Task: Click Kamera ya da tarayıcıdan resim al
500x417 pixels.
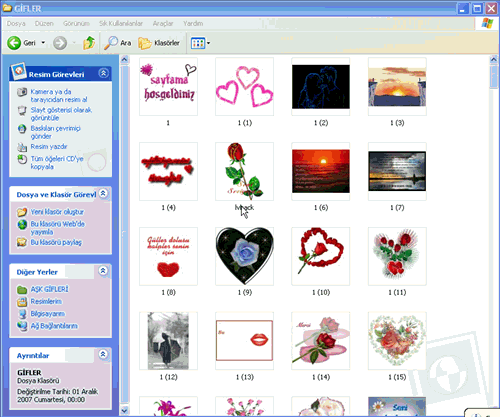Action: pyautogui.click(x=59, y=96)
